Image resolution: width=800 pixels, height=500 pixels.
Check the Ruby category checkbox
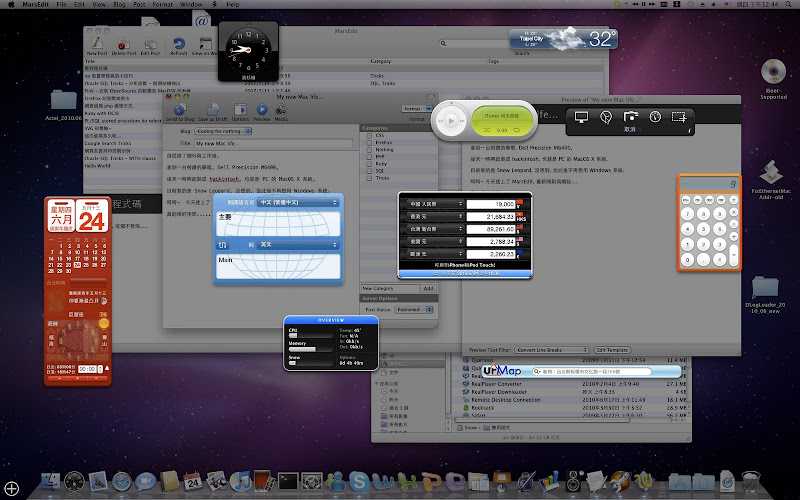pyautogui.click(x=369, y=164)
